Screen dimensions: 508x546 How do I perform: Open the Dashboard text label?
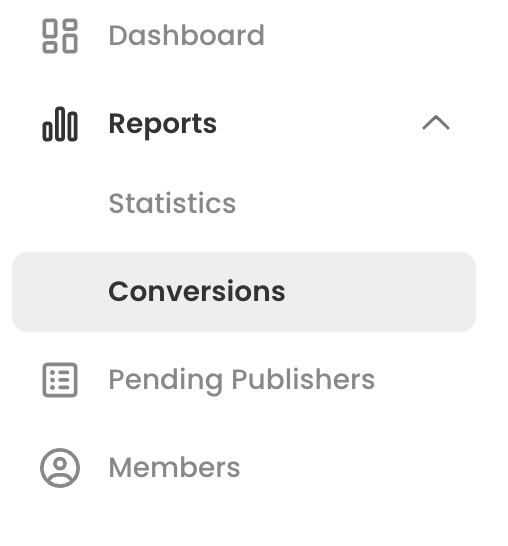pos(187,36)
